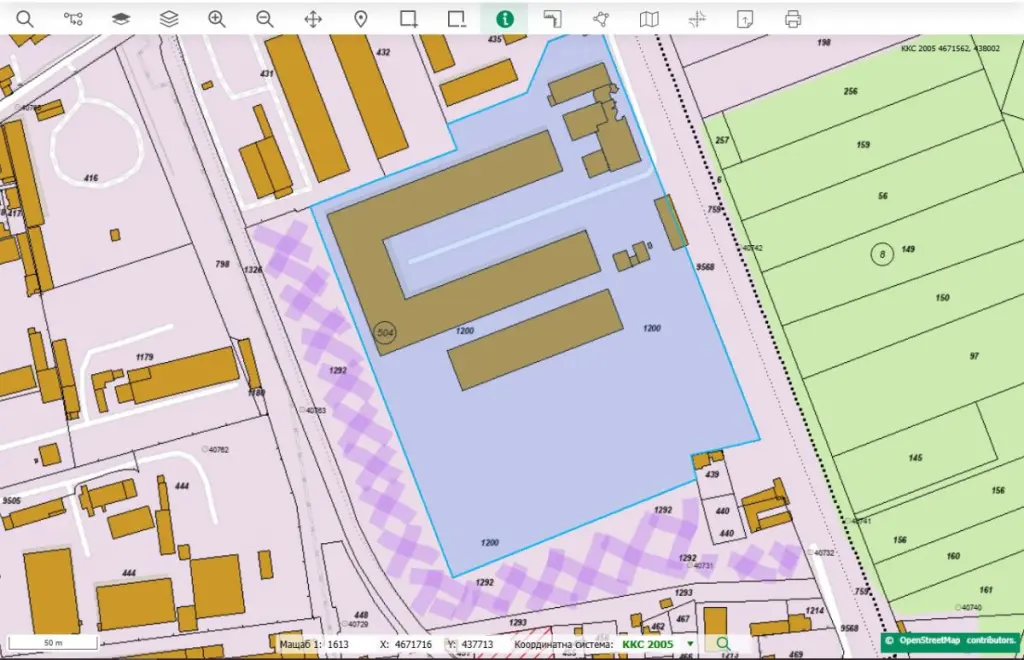Open the folded map icon tool

coord(649,18)
